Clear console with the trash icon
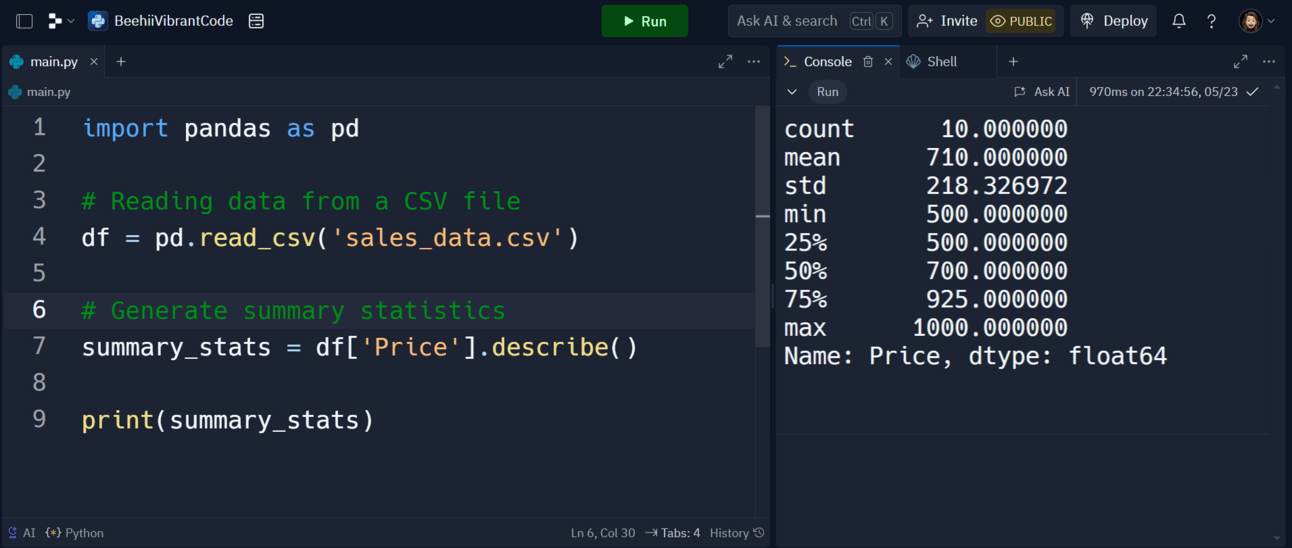The width and height of the screenshot is (1292, 548). point(868,61)
